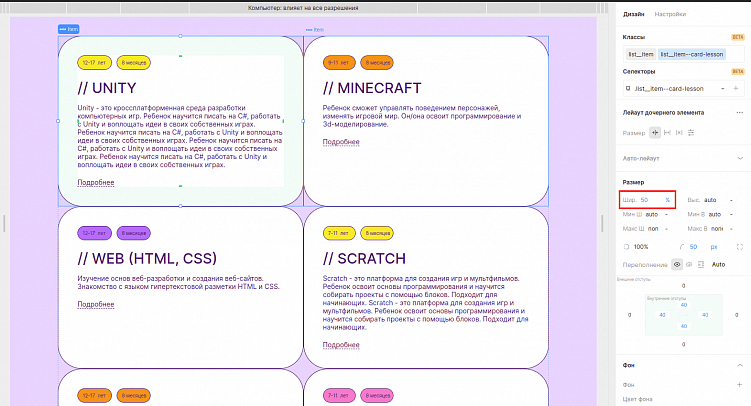Change the Выс. height unit
Viewport: 751px width, 406px height.
click(731, 200)
